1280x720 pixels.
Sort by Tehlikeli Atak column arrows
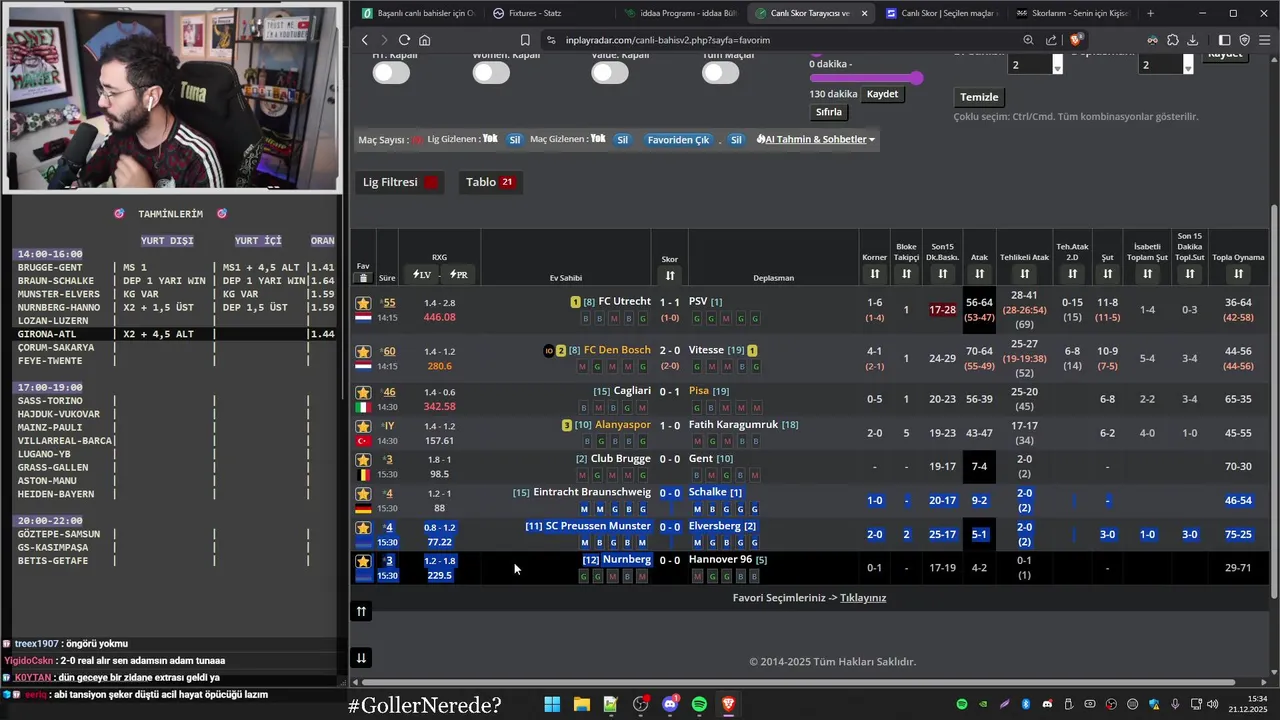(x=1024, y=274)
